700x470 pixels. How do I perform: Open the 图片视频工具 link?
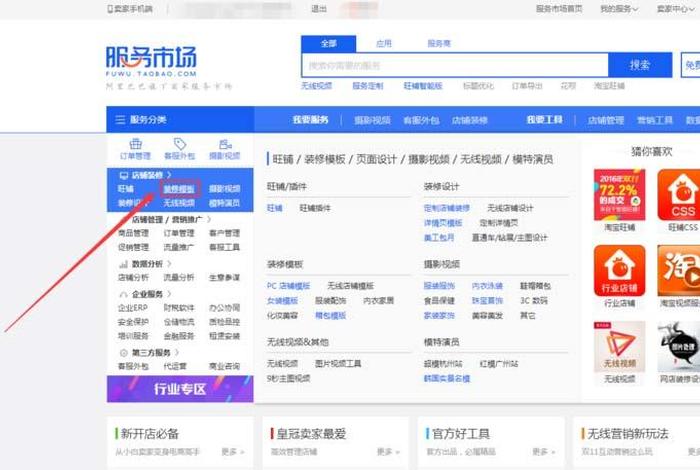(x=338, y=364)
